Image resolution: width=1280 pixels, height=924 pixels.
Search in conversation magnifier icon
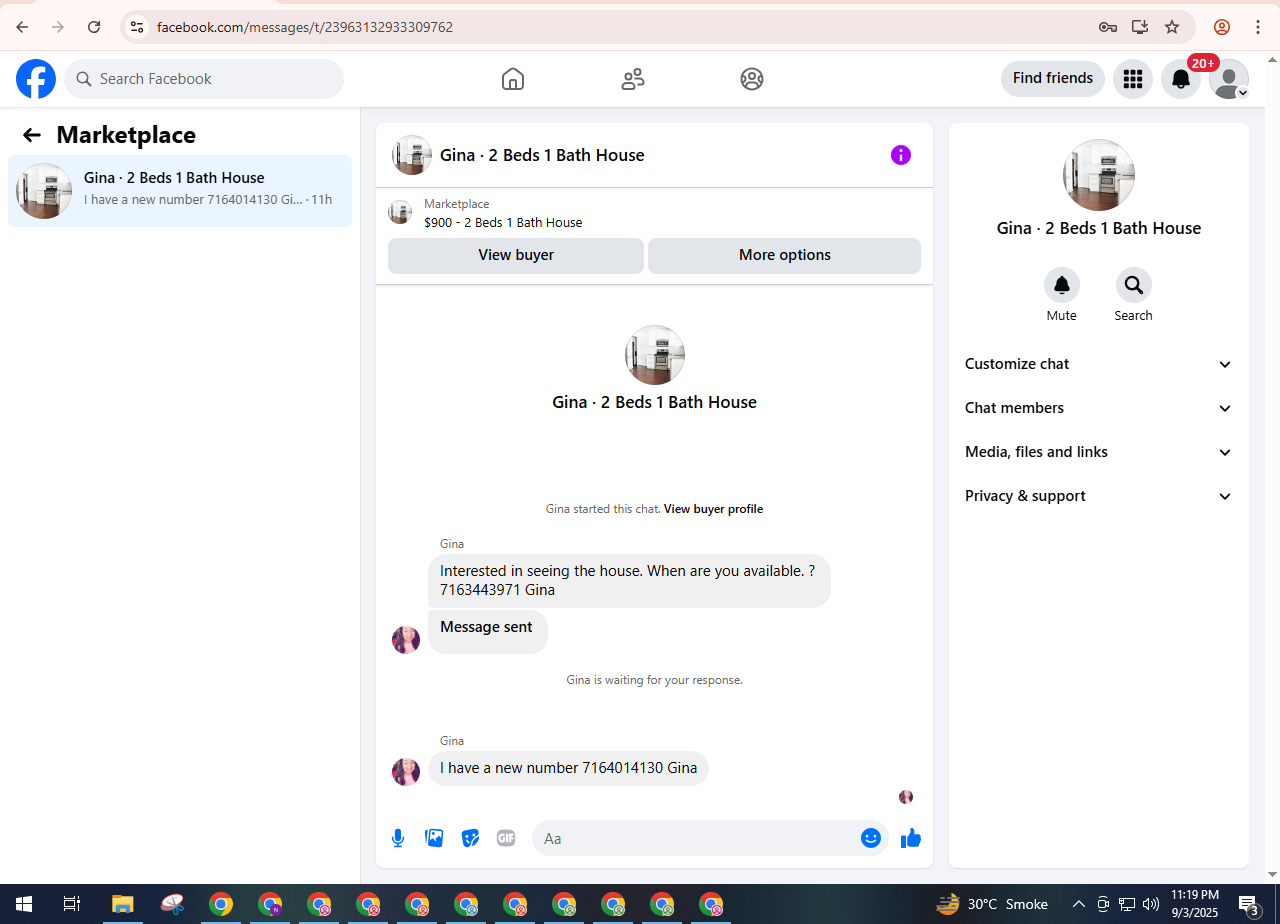[1134, 285]
